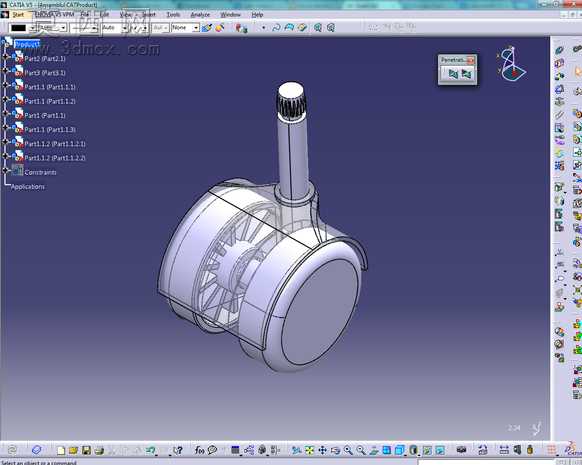This screenshot has width=582, height=465.
Task: Click the Zoom Out magnifier
Action: pyautogui.click(x=361, y=451)
